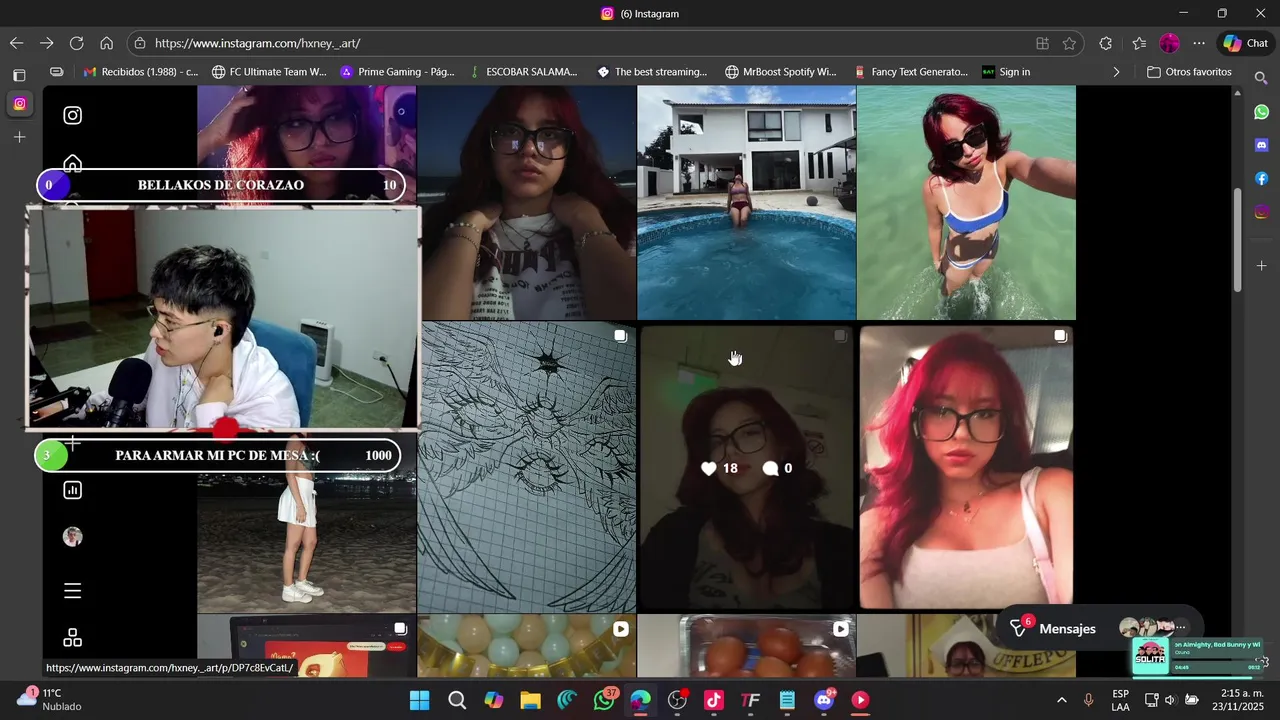Reload the Instagram page
This screenshot has height=720, width=1280.
point(76,43)
